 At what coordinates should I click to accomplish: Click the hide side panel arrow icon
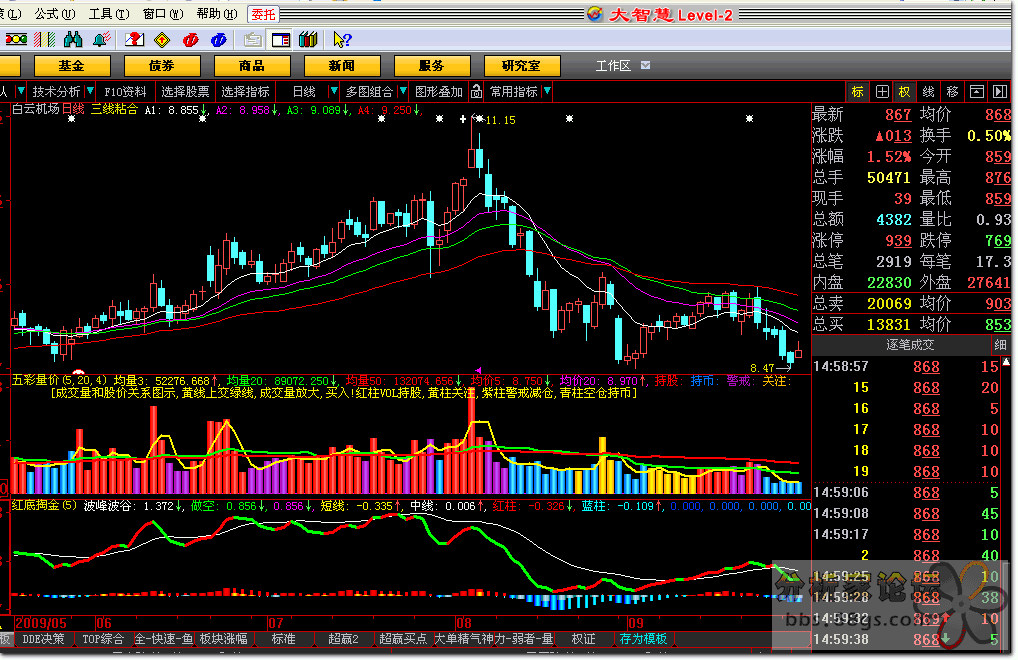(x=1000, y=92)
